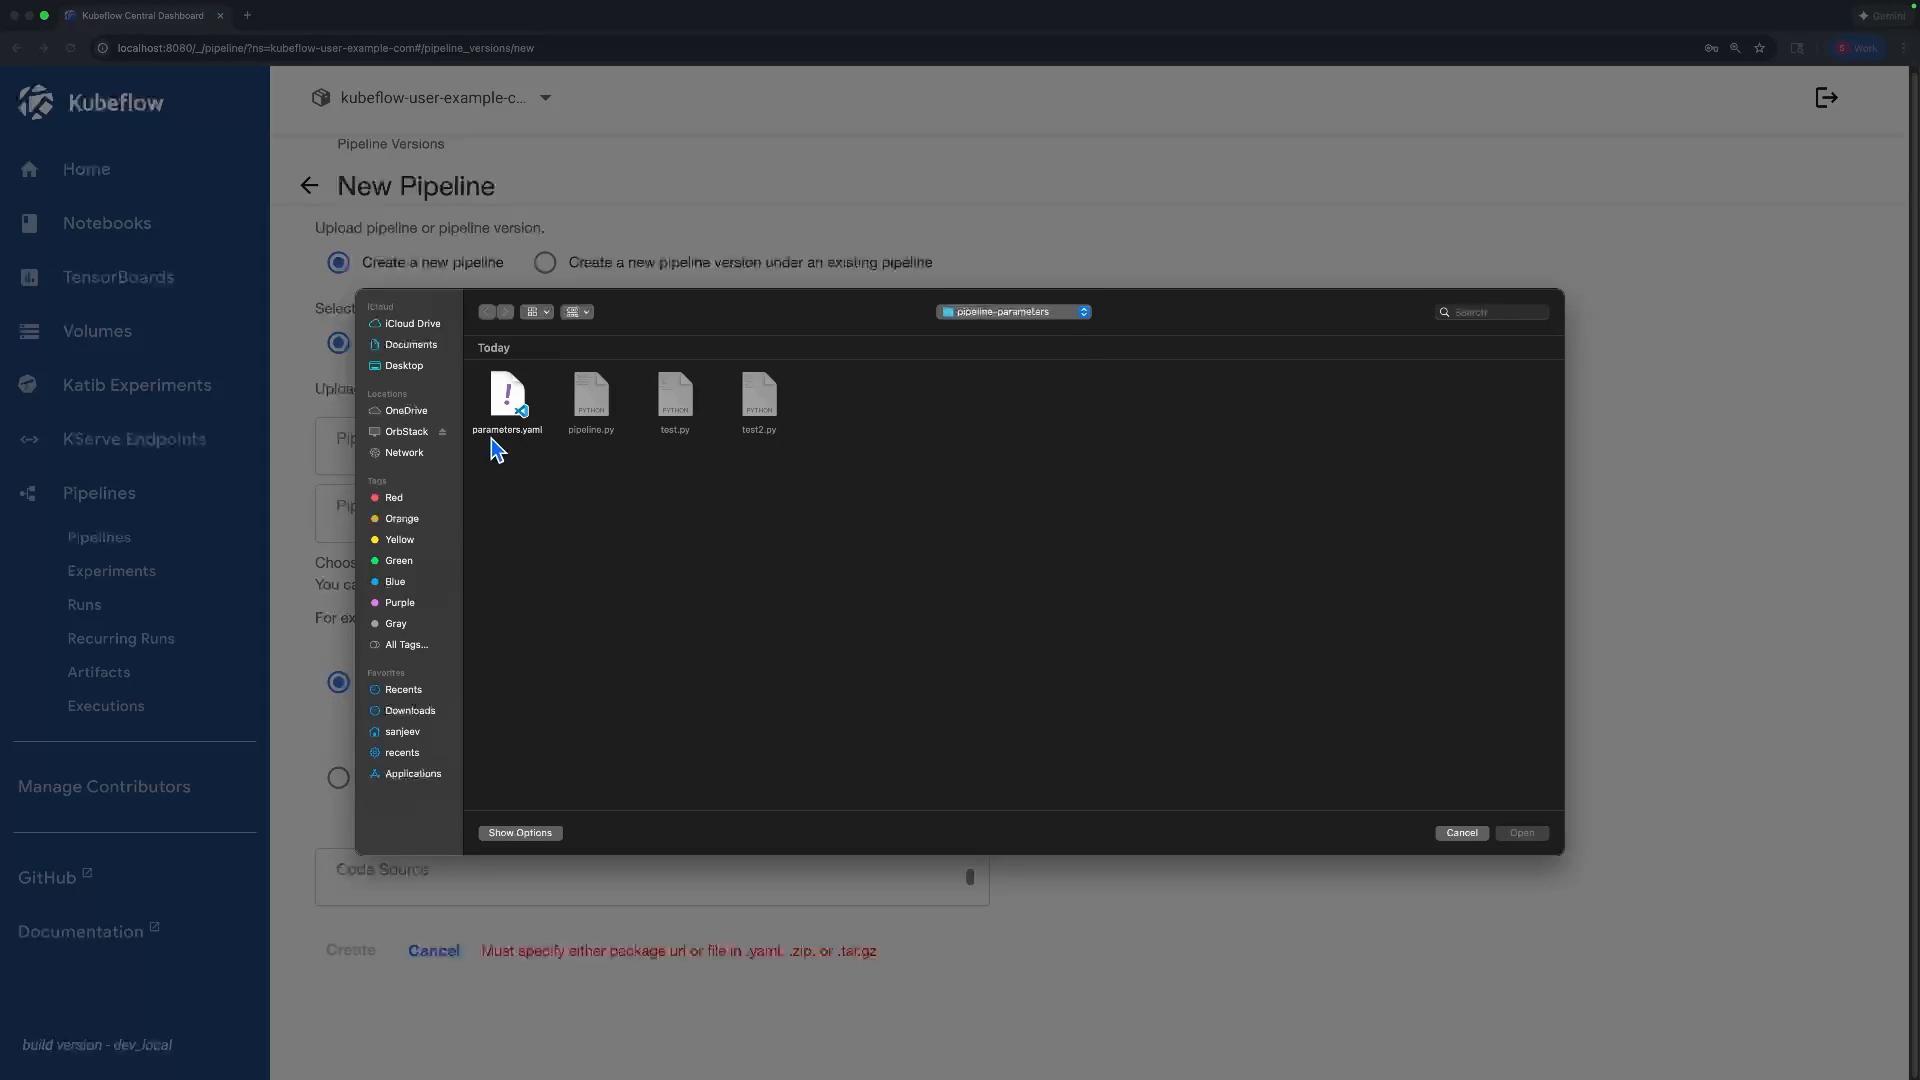Select the test.py file icon
1920x1080 pixels.
(675, 394)
